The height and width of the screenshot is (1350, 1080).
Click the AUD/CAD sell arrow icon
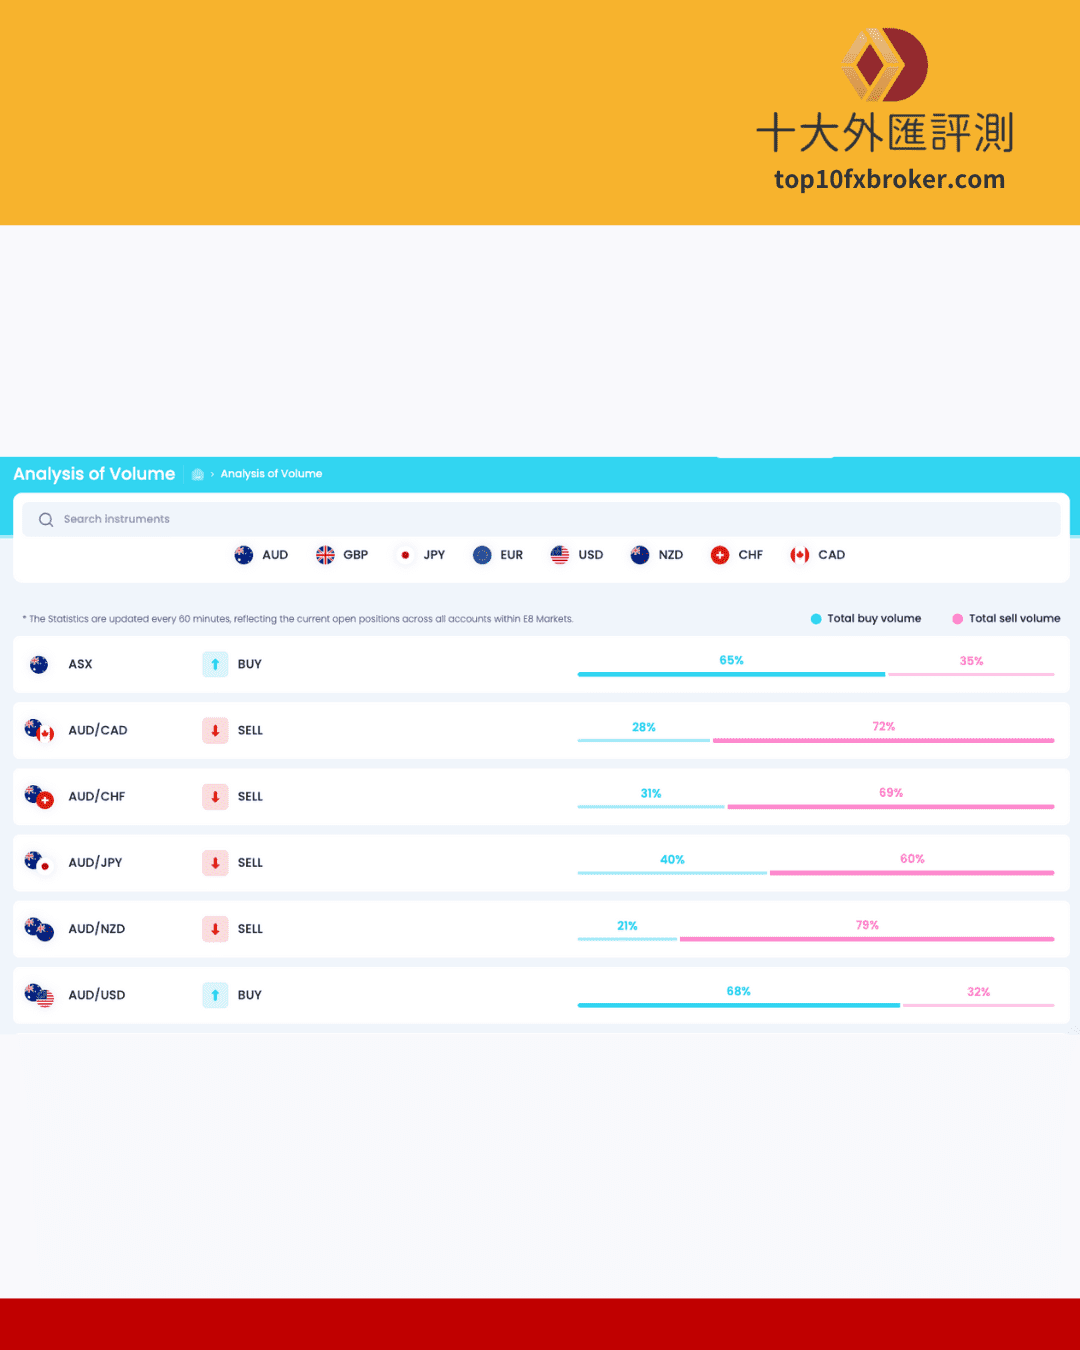point(215,731)
